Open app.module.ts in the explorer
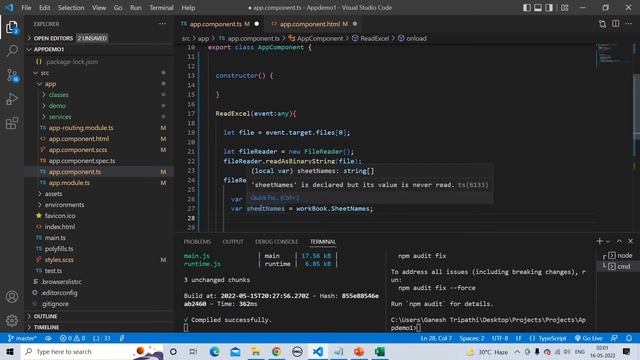This screenshot has width=640, height=360. tap(100, 183)
